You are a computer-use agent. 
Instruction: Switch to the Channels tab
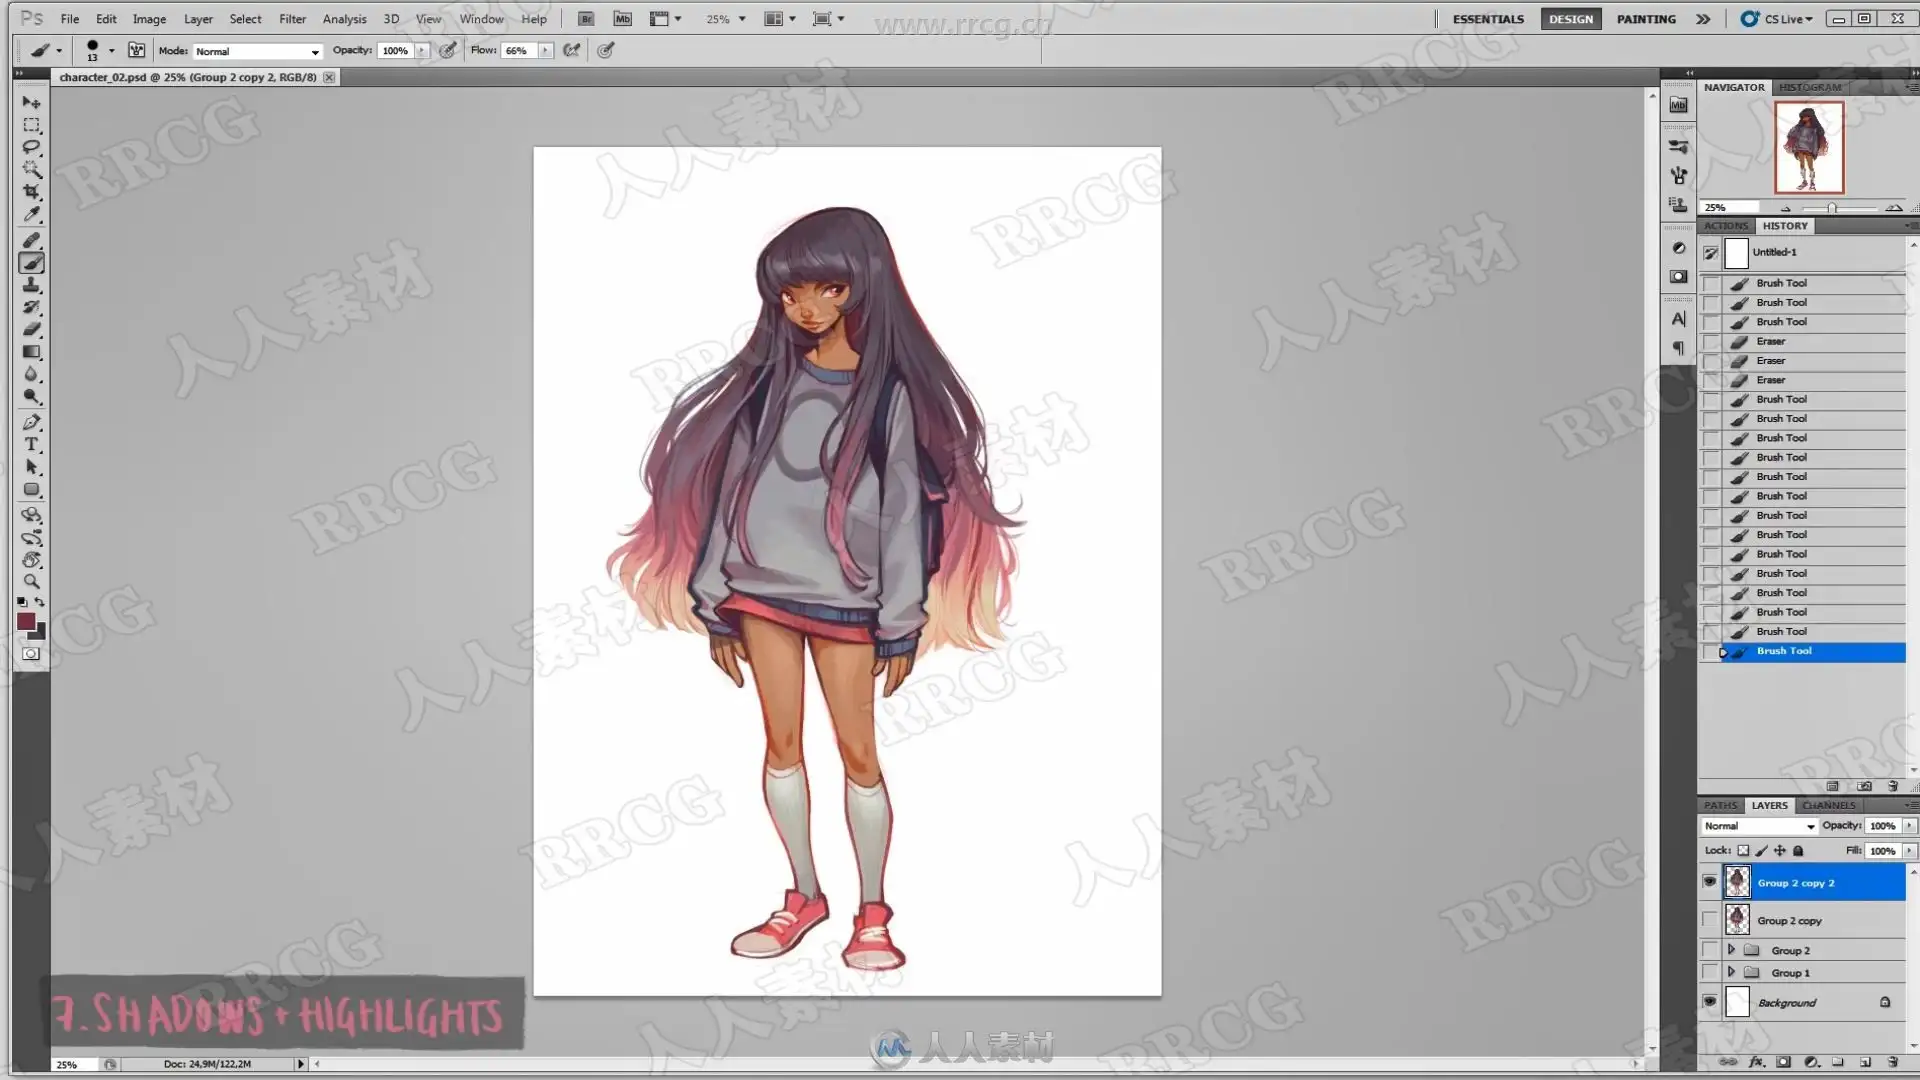tap(1828, 805)
